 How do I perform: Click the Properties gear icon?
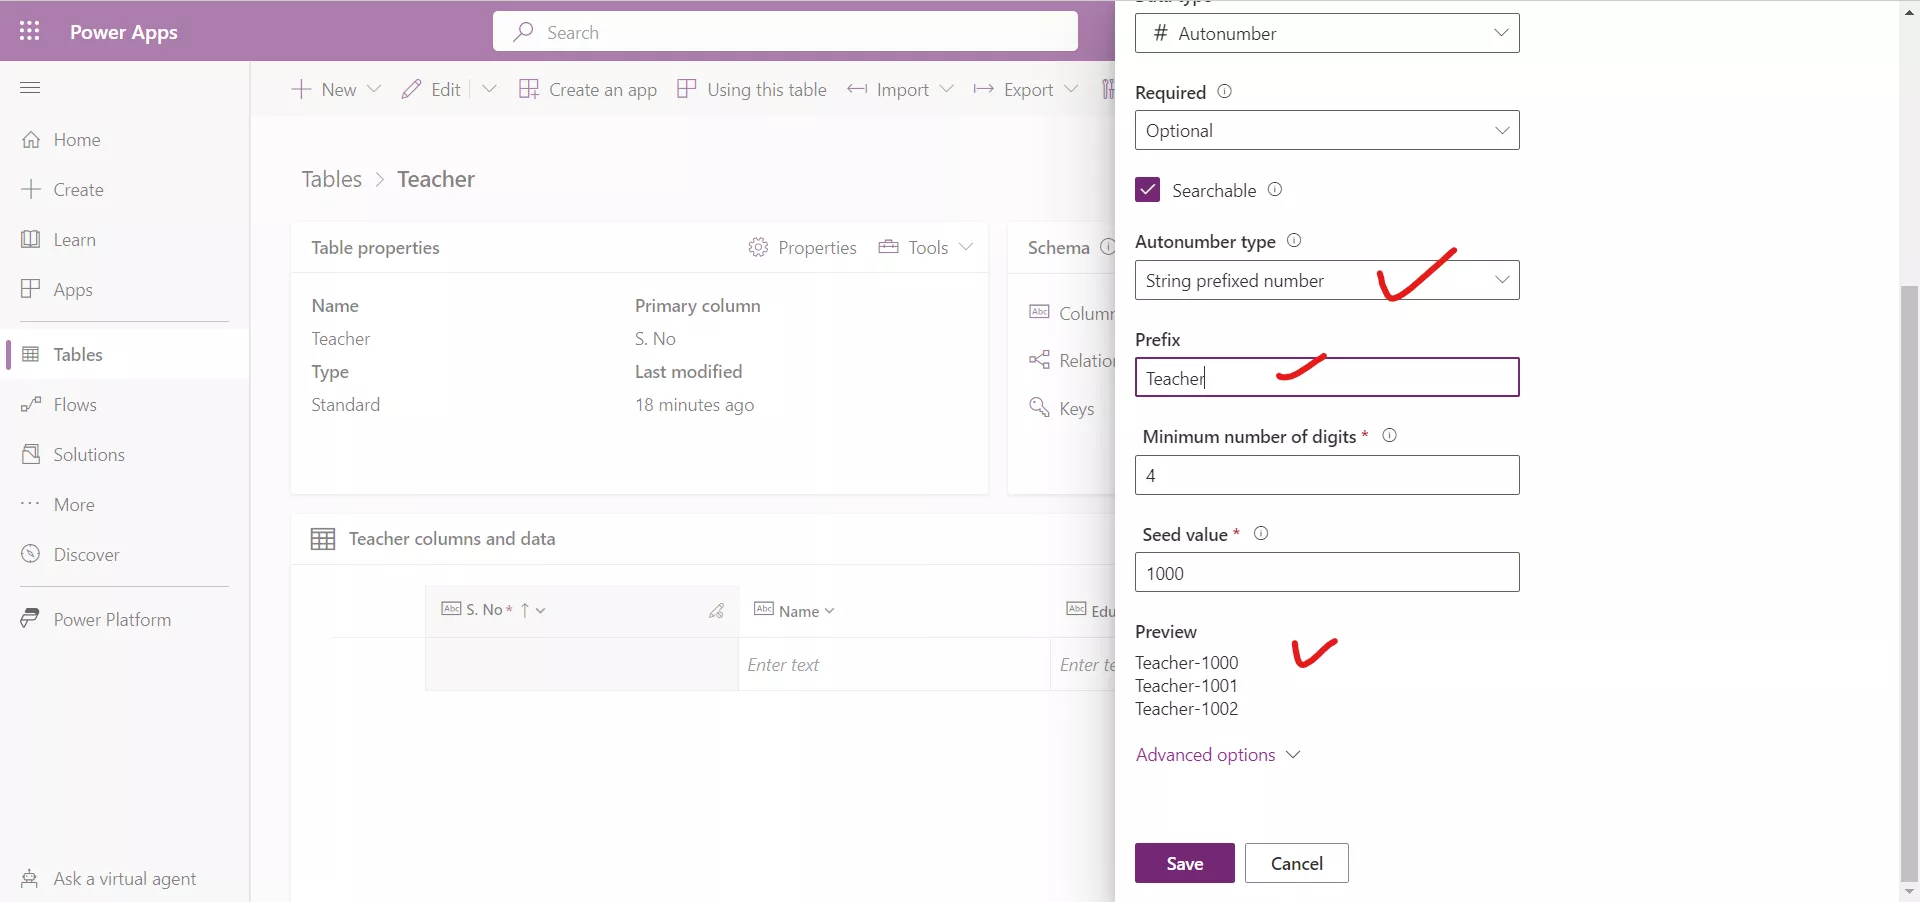(x=758, y=247)
